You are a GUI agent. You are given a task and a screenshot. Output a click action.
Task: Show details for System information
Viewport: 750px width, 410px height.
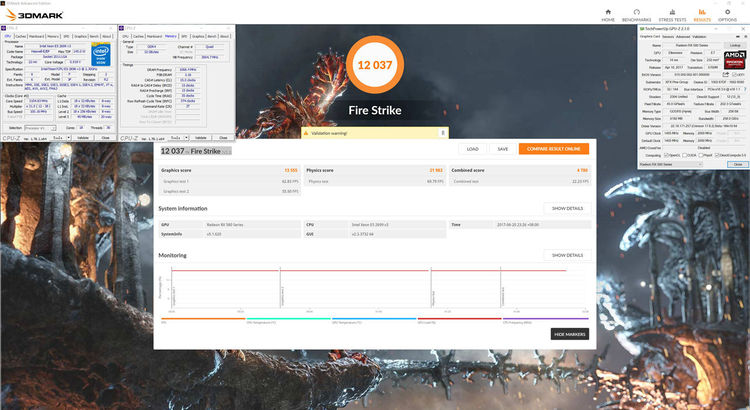coord(567,209)
